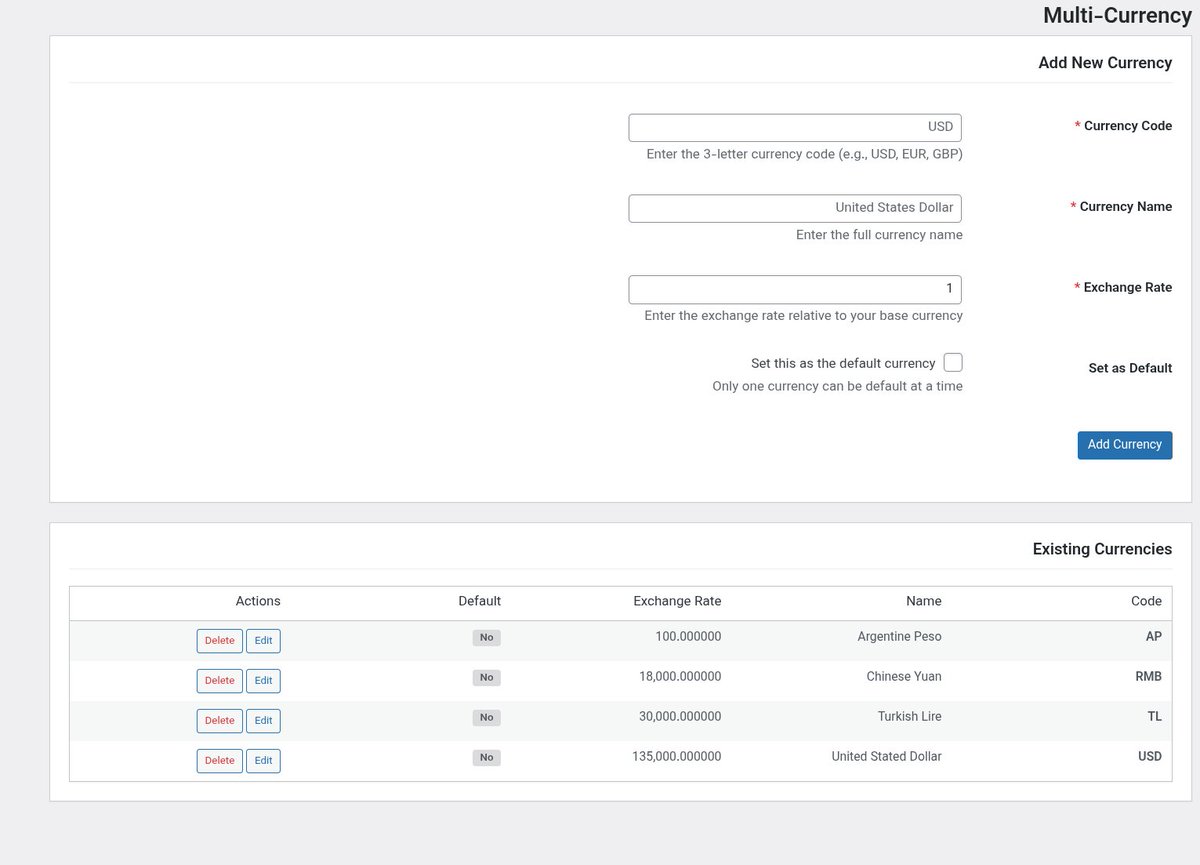
Task: Click the Add Currency button
Action: (x=1125, y=445)
